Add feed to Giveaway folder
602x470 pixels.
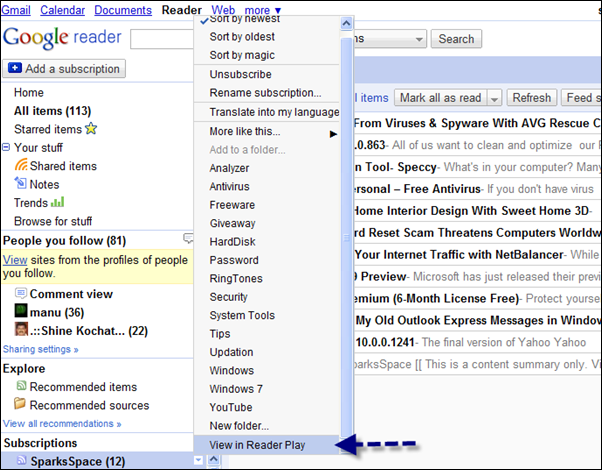(233, 223)
